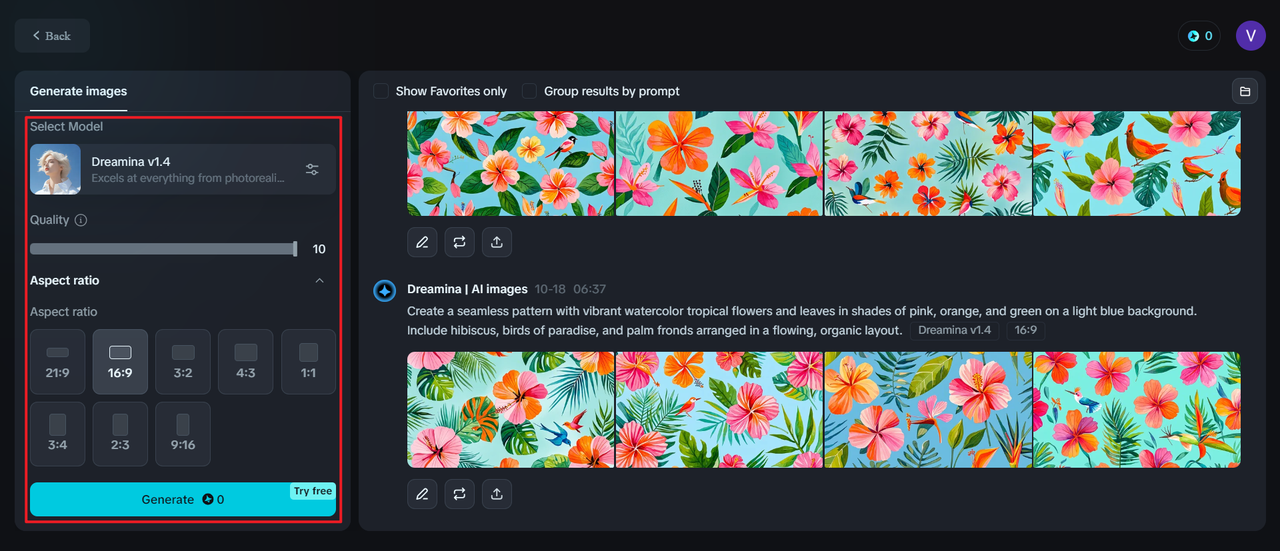Open fourth image in upper result row
The height and width of the screenshot is (551, 1280).
click(x=1137, y=163)
